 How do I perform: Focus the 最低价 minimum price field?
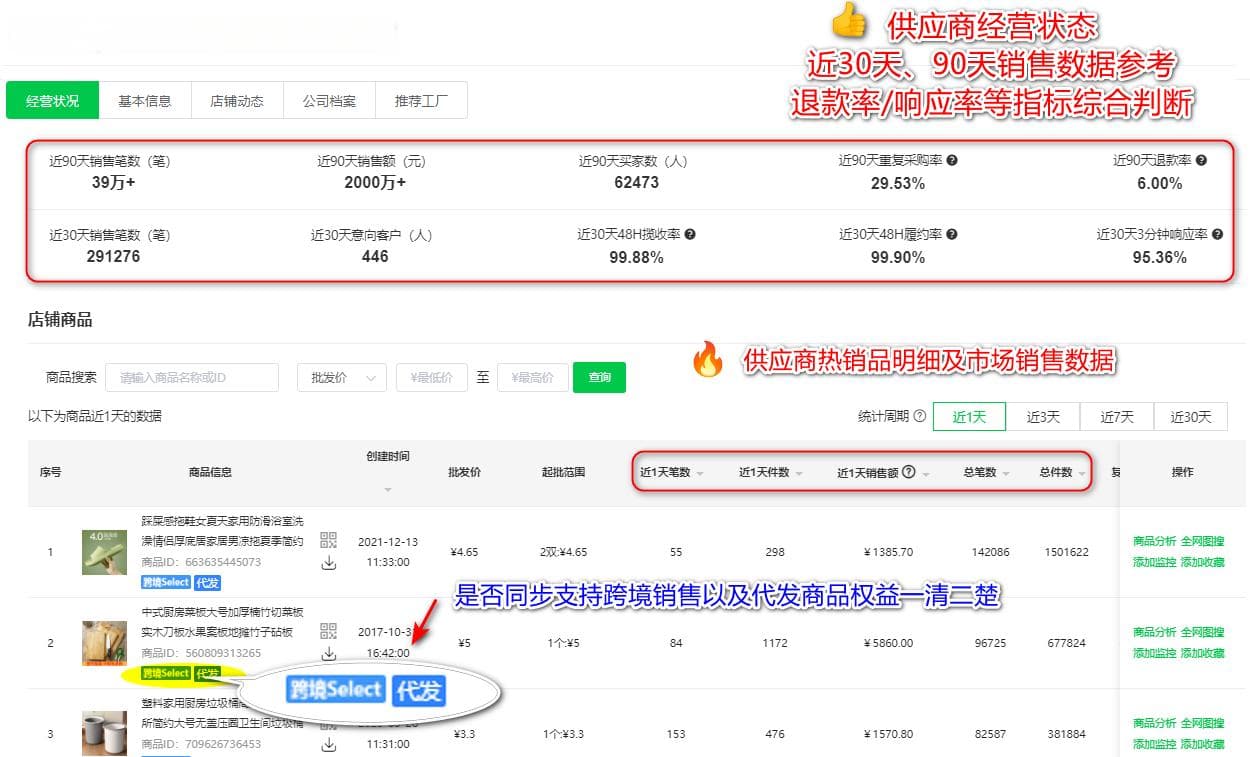pos(432,377)
